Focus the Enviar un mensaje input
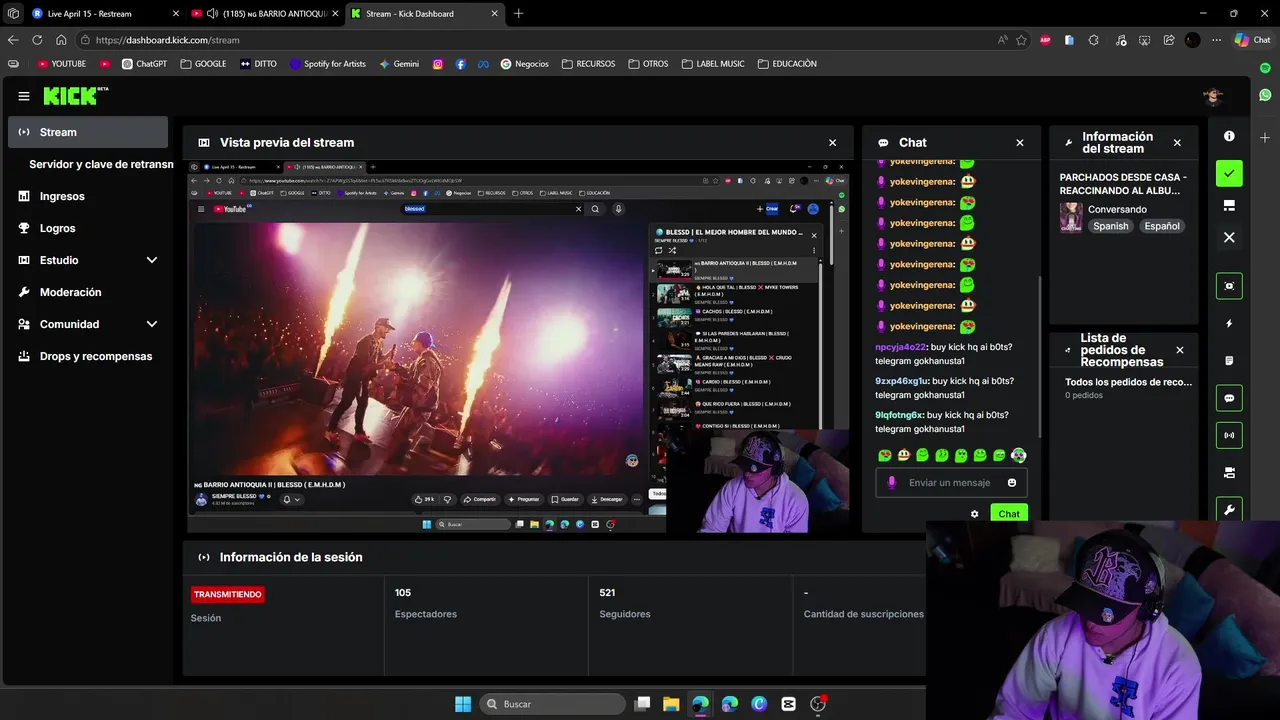 point(950,483)
